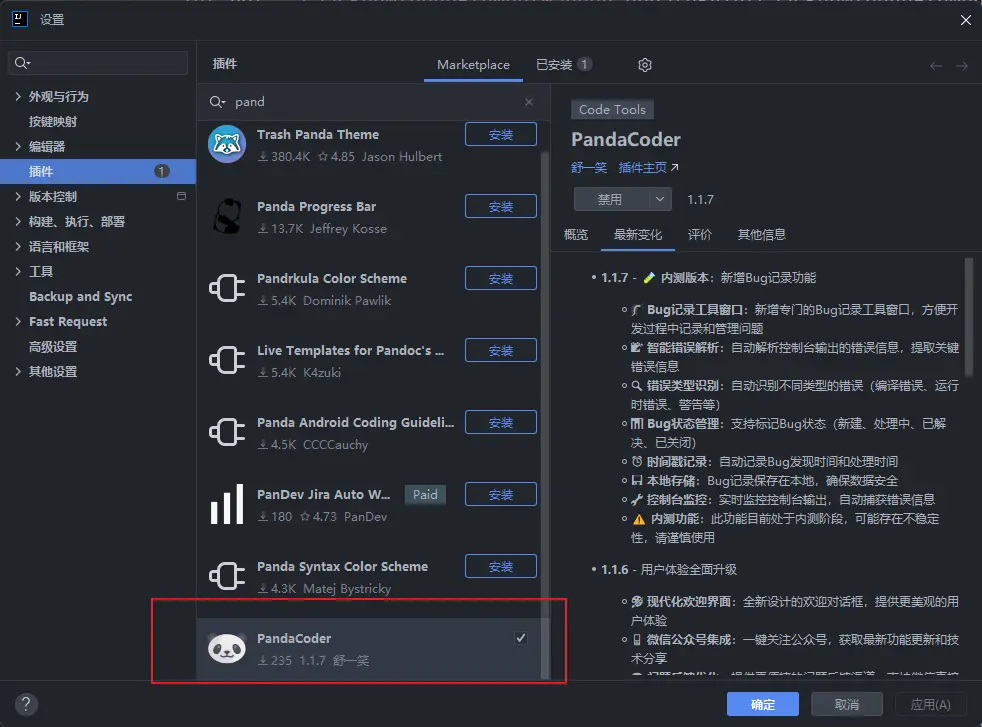Focus the settings sidebar search field
This screenshot has height=727, width=982.
[98, 63]
